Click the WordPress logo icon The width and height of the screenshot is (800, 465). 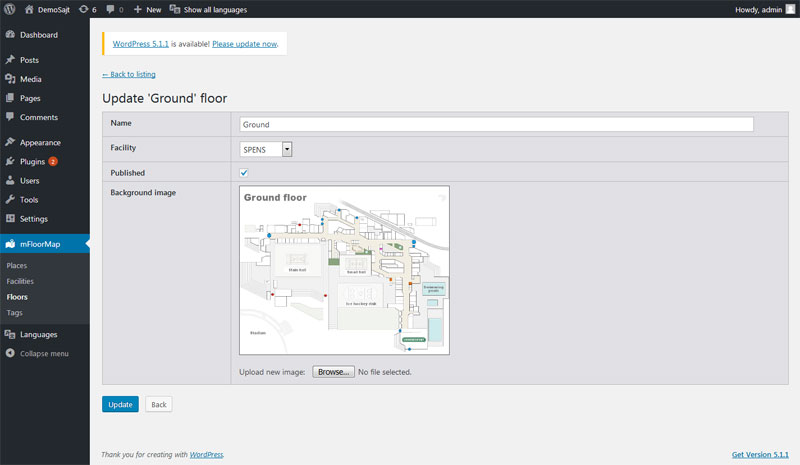tap(9, 9)
